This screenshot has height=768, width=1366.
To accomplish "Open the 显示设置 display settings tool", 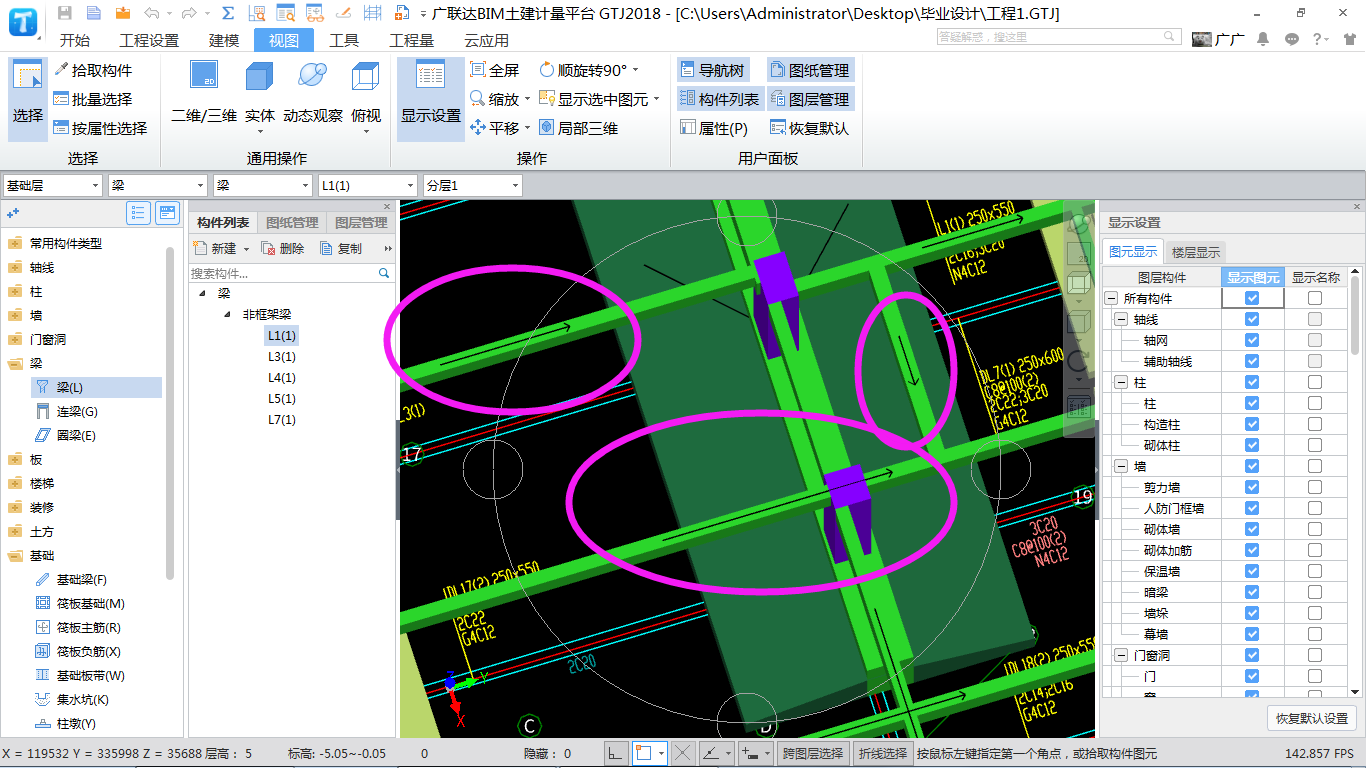I will (431, 98).
